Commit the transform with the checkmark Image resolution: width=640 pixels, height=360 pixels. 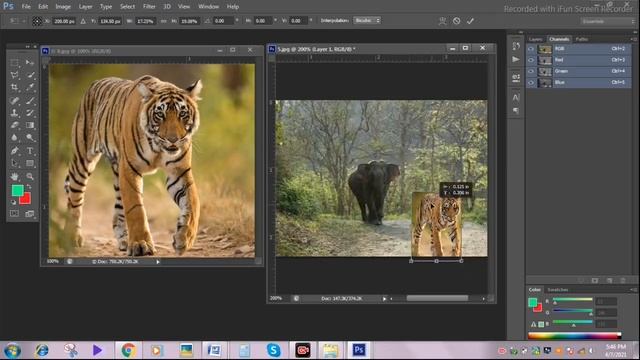(x=470, y=21)
